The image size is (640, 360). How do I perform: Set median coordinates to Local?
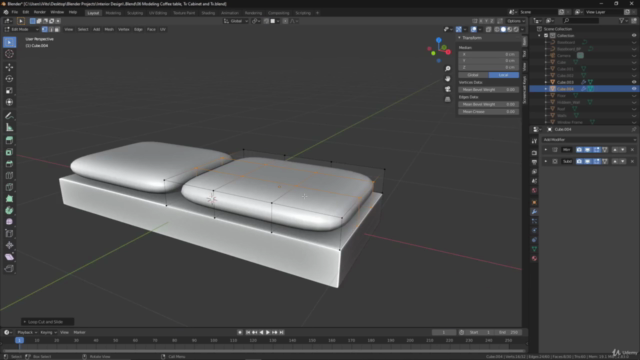point(504,75)
